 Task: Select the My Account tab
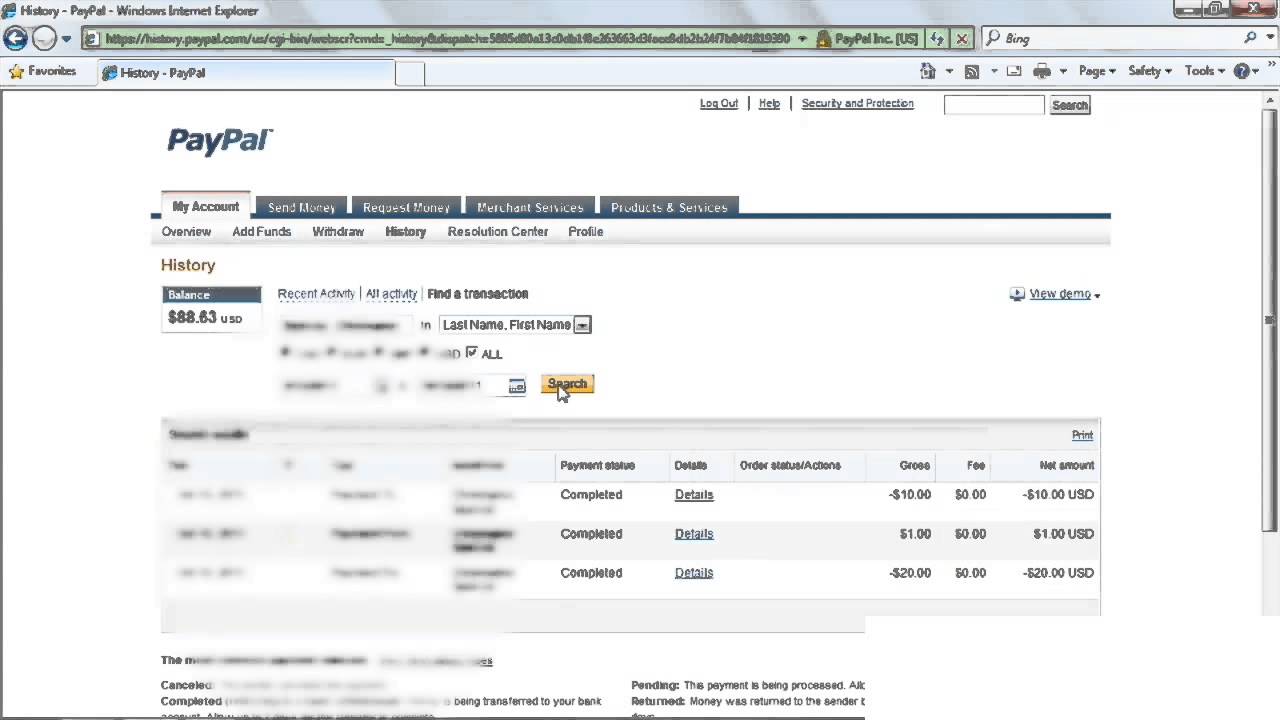click(x=206, y=206)
